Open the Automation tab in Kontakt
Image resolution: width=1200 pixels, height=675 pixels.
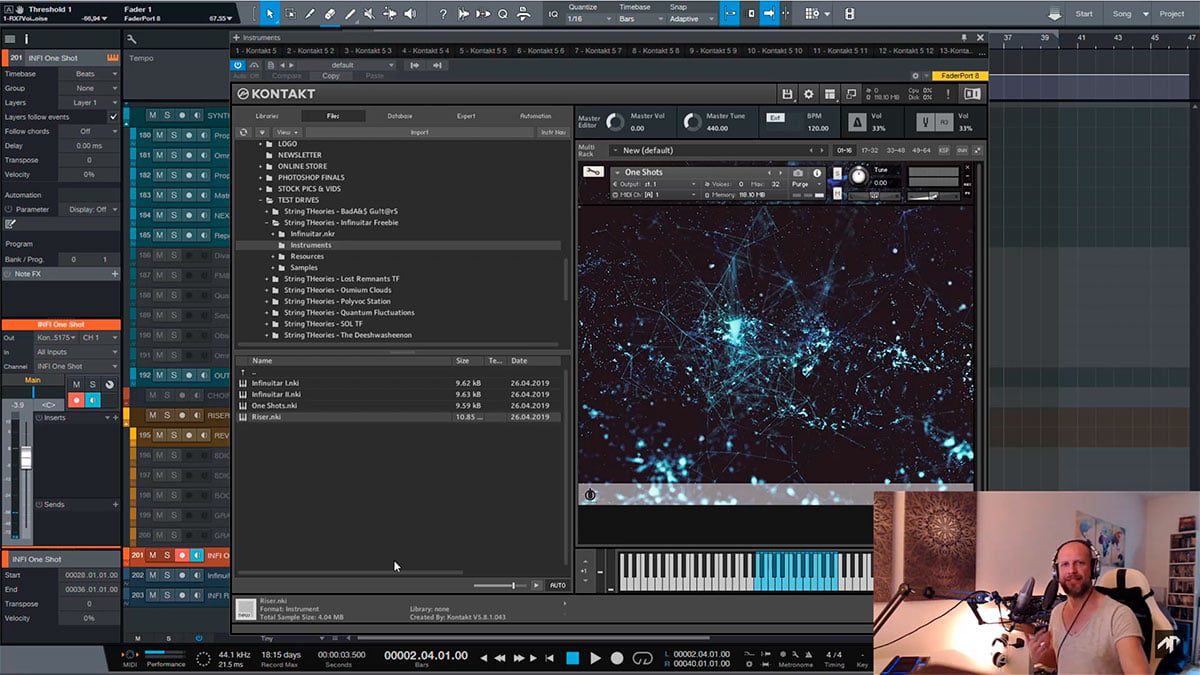(535, 116)
